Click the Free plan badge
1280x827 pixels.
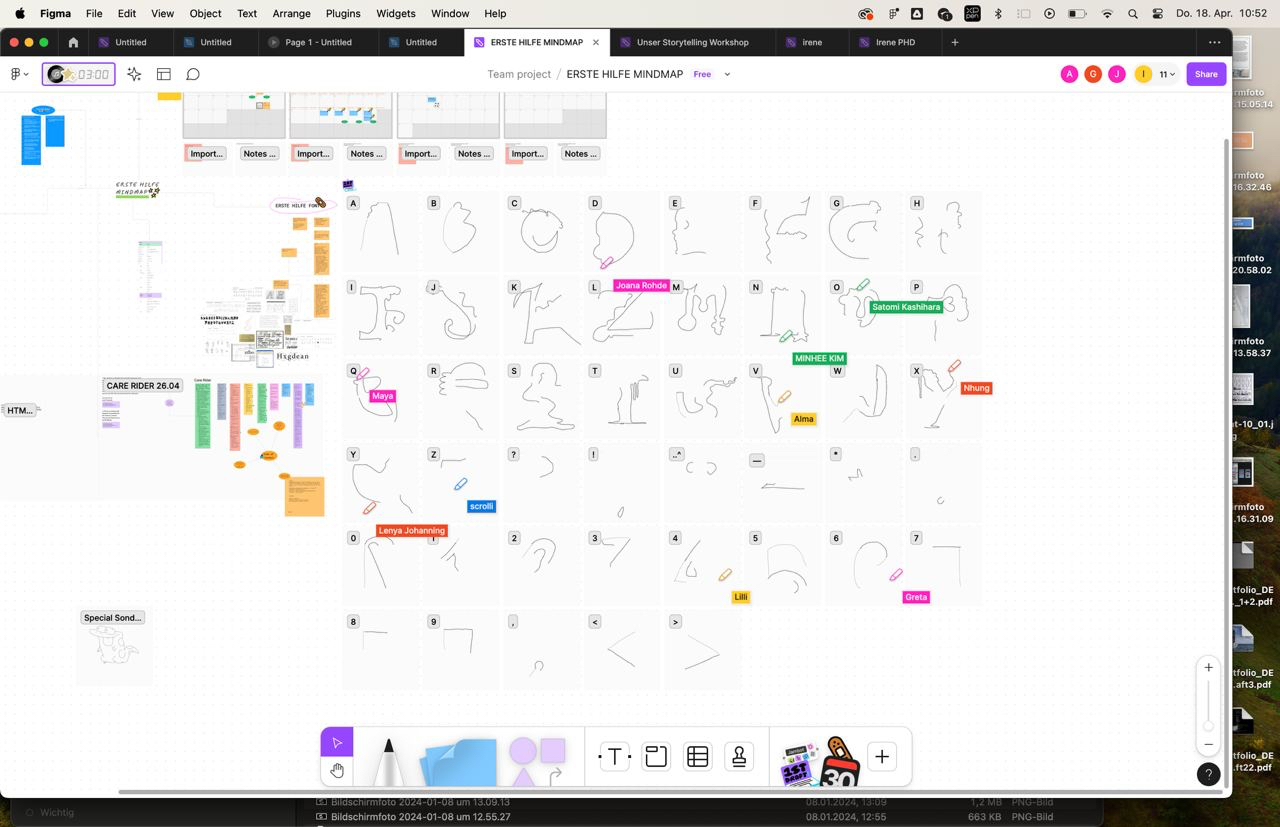coord(702,74)
